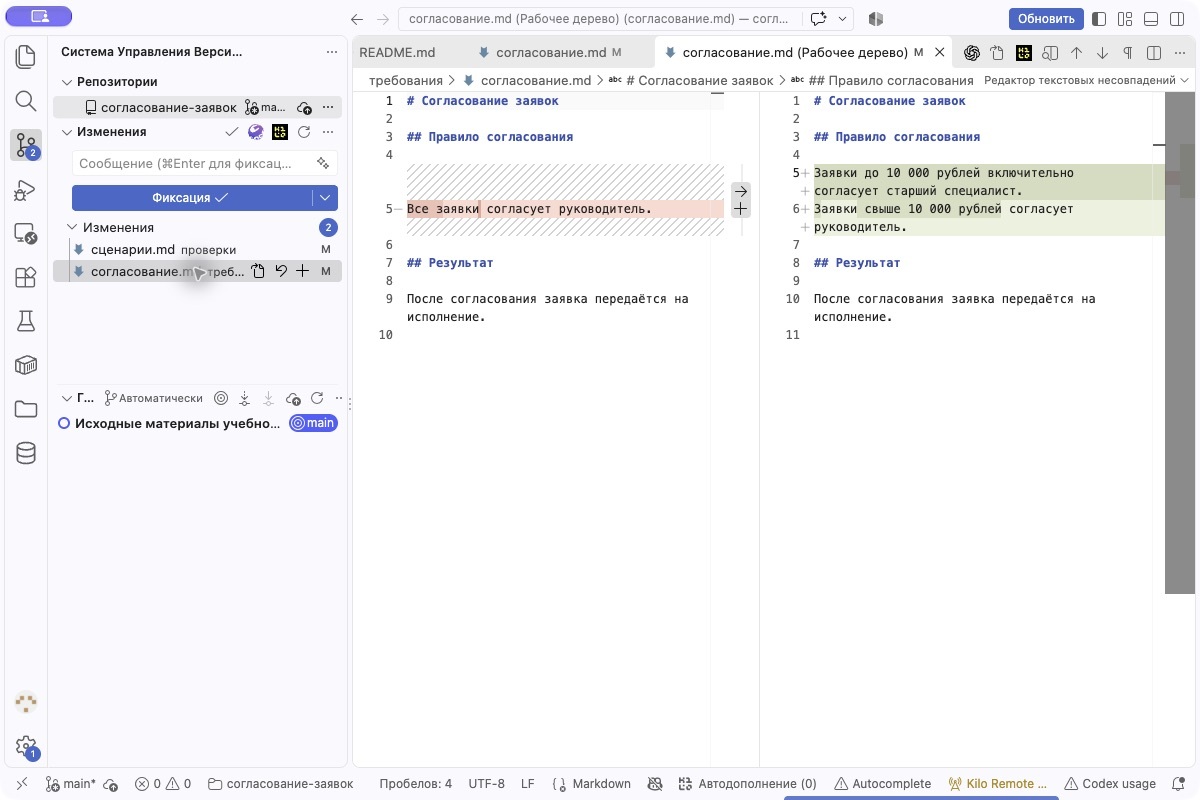Refresh the Изменения source control section
Viewport: 1200px width, 800px height.
click(x=304, y=132)
